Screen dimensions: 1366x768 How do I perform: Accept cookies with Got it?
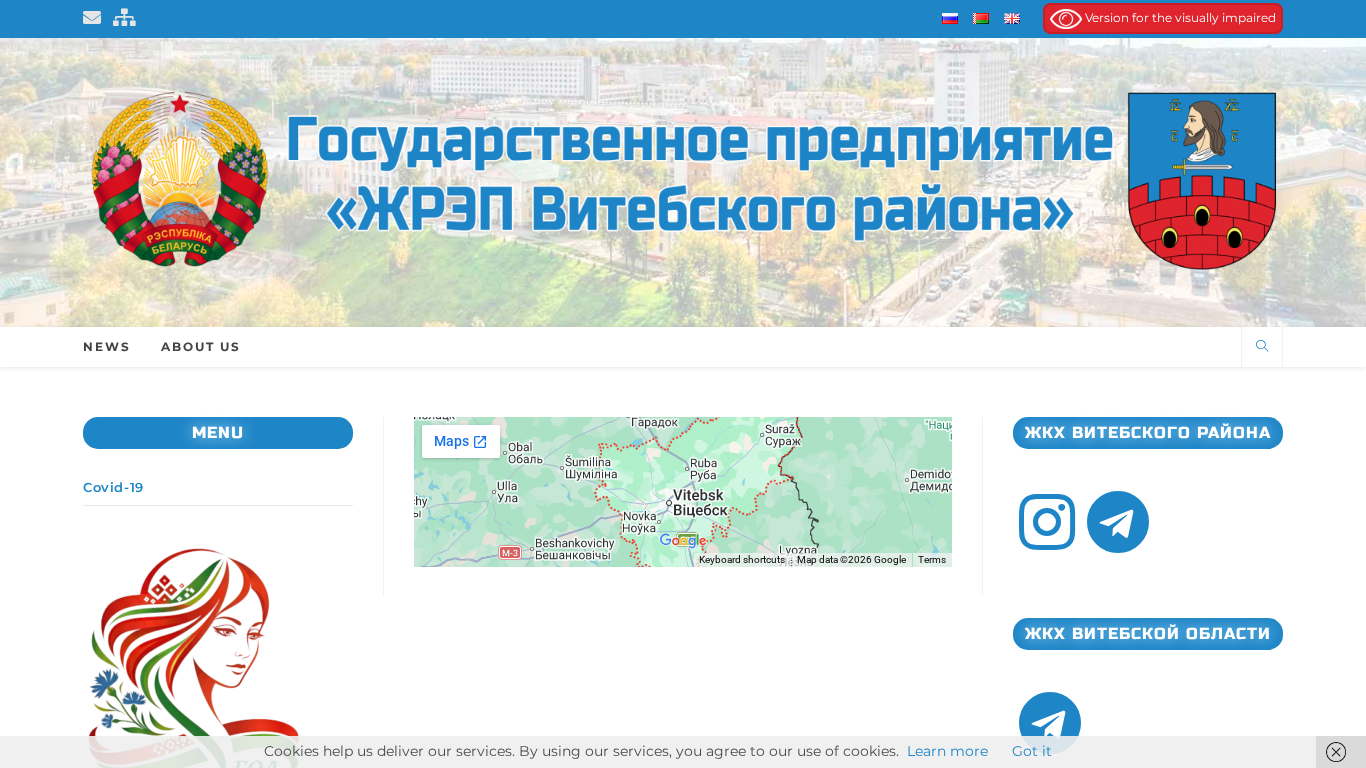point(1031,751)
